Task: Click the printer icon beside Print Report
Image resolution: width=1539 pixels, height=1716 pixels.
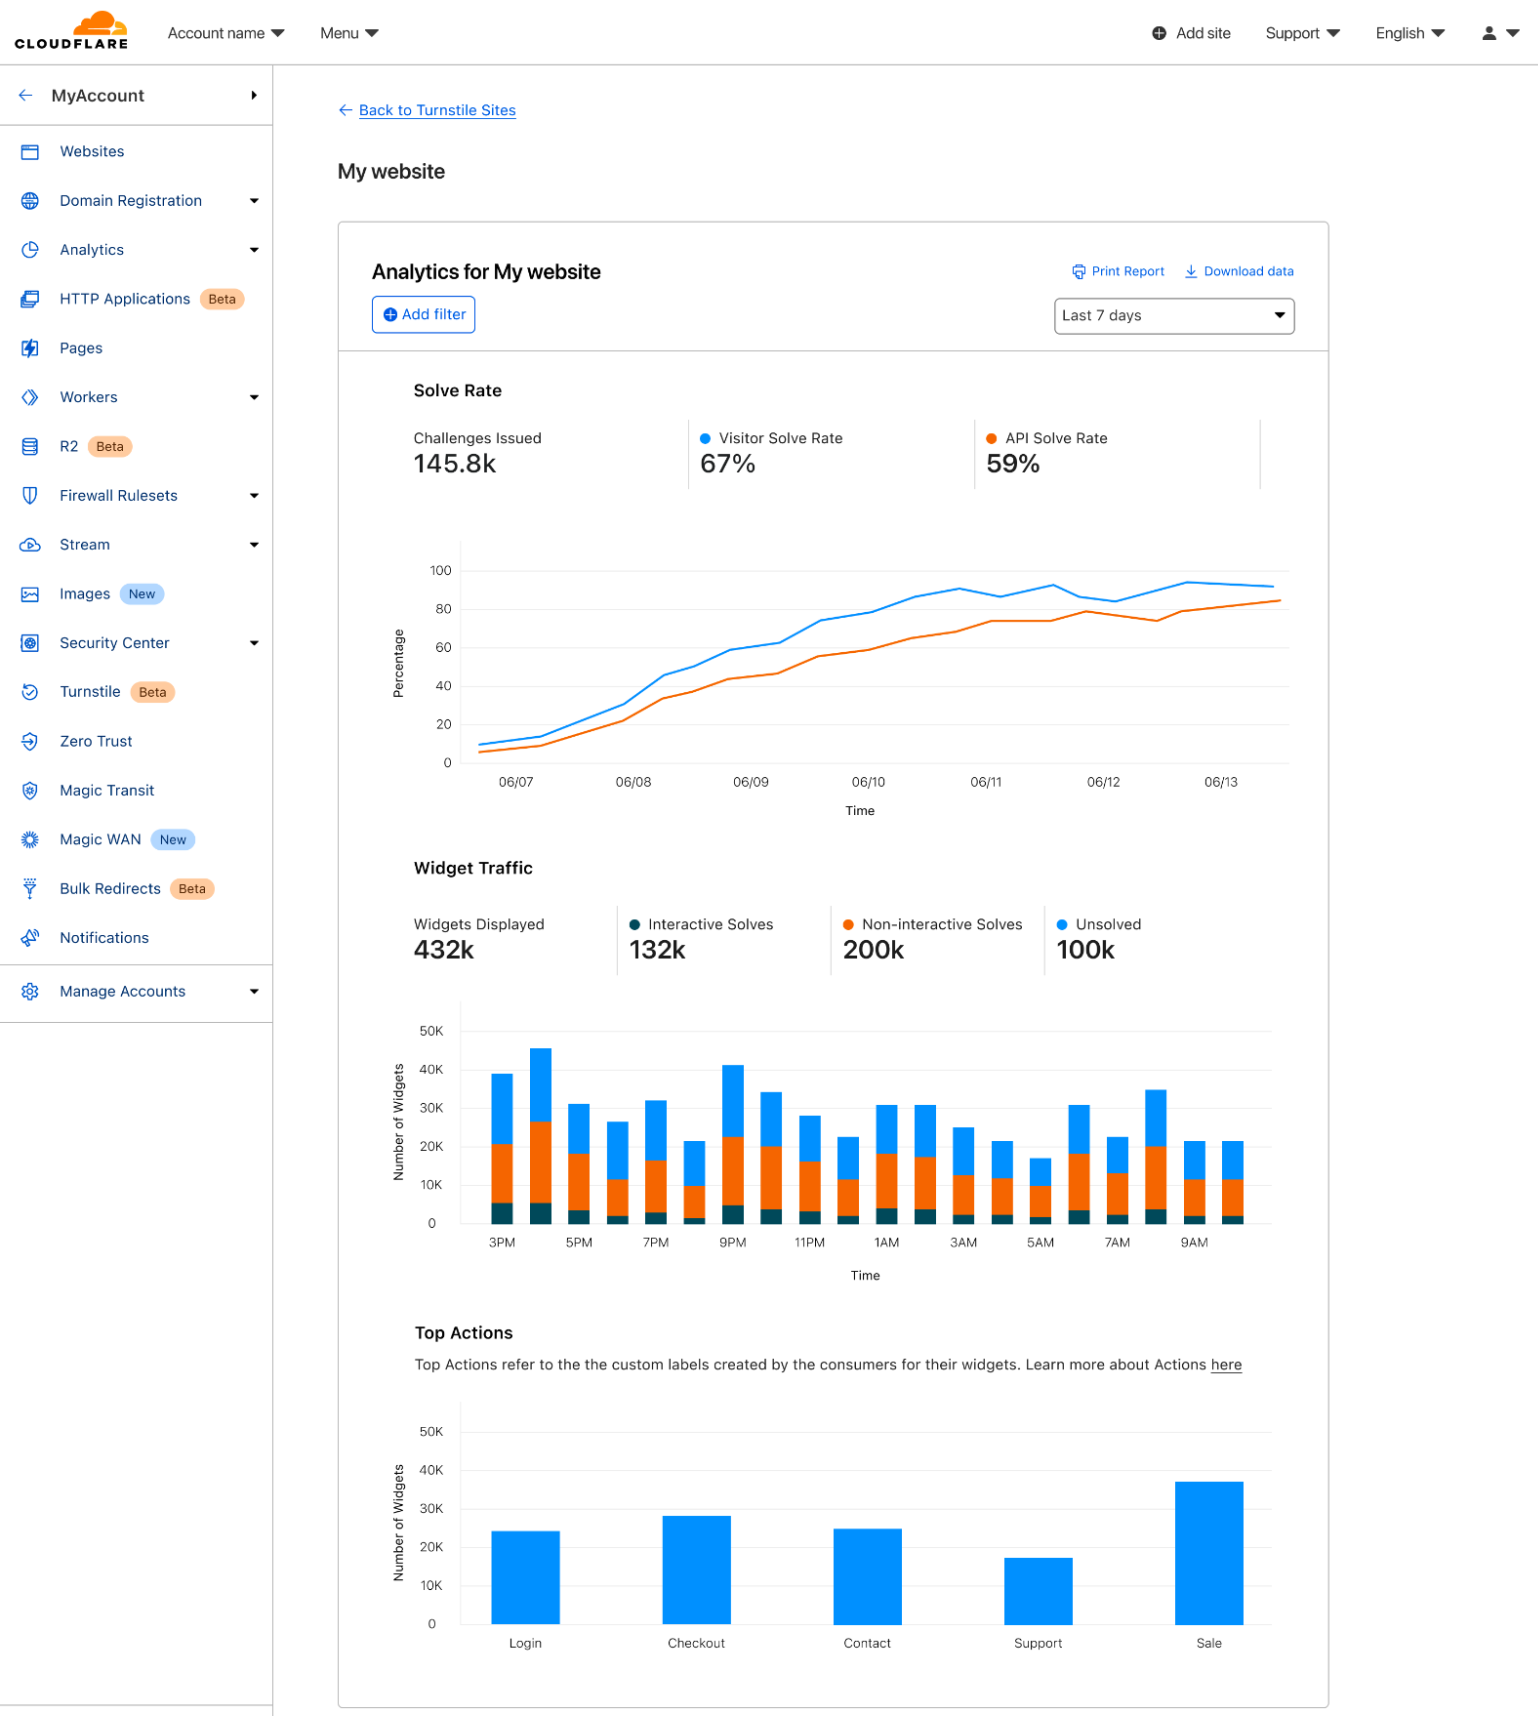Action: pyautogui.click(x=1079, y=272)
